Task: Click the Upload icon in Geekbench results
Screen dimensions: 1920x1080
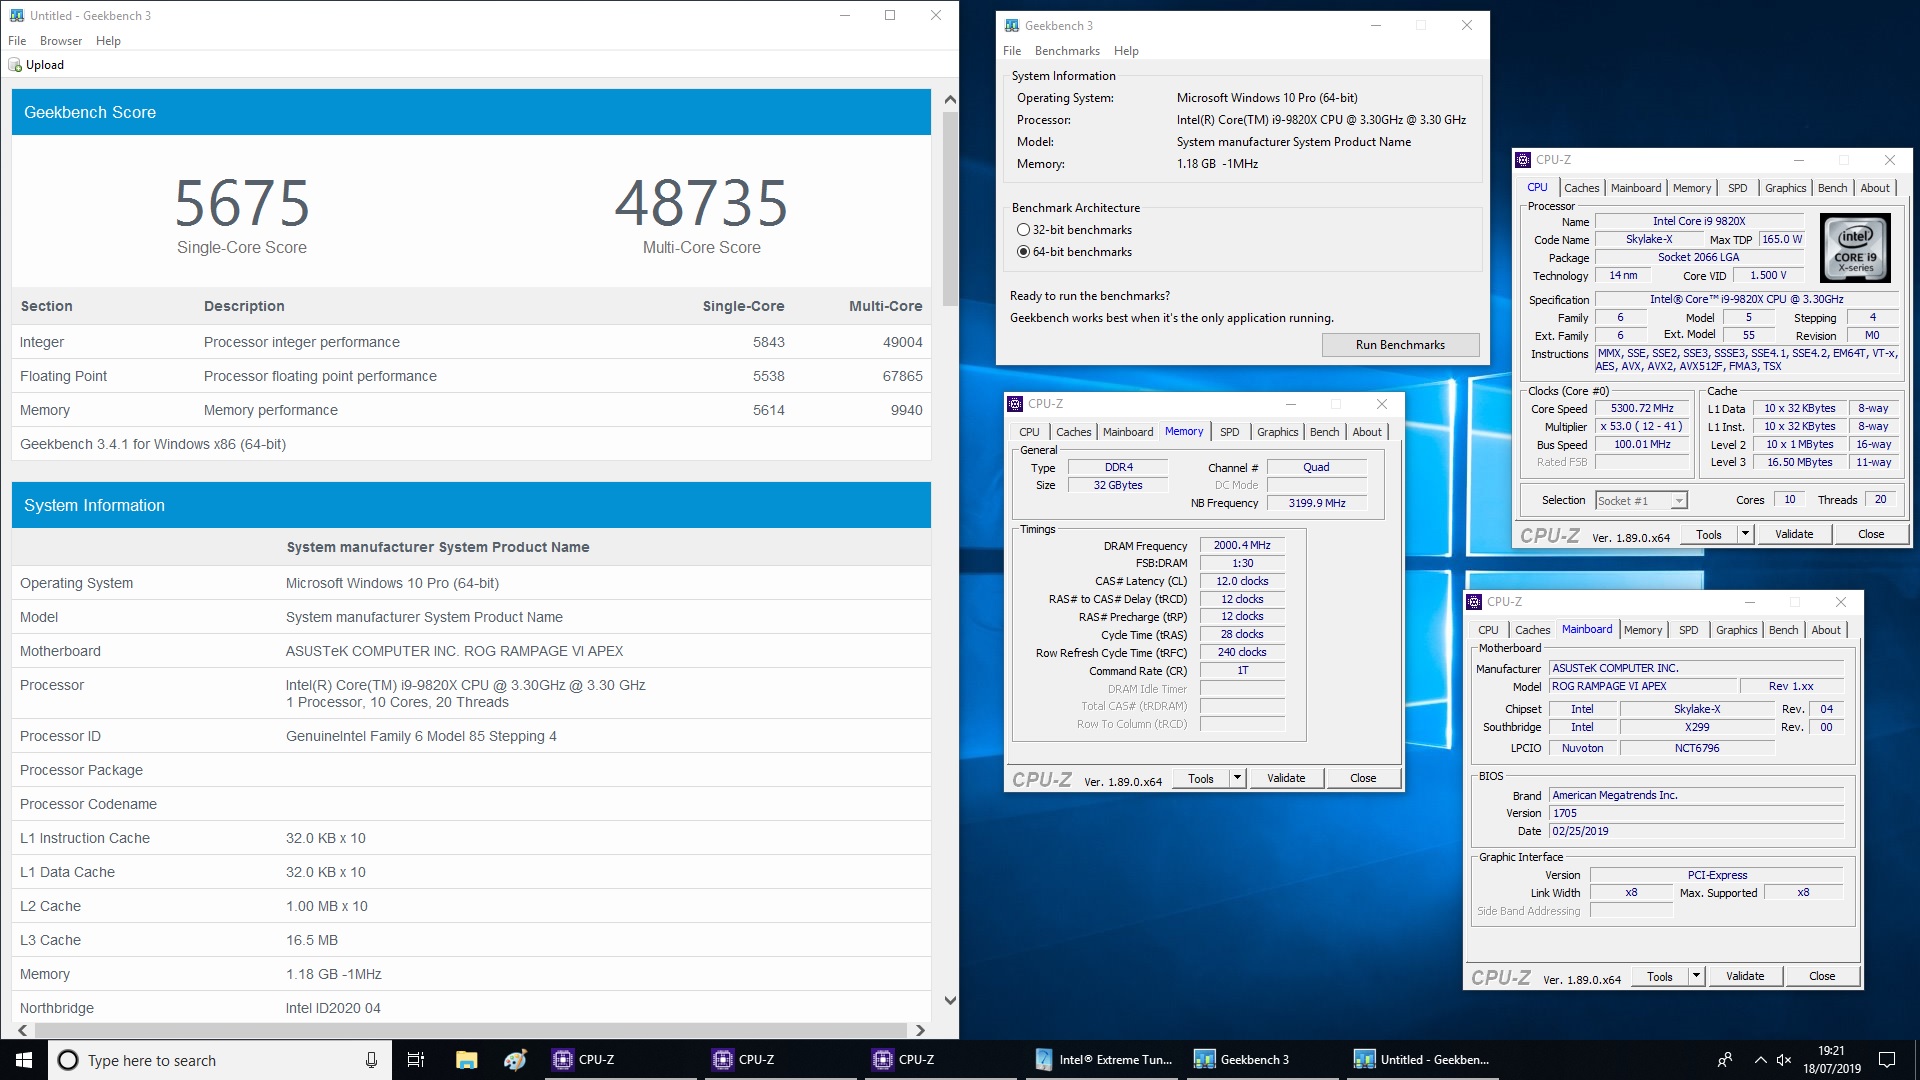Action: (15, 65)
